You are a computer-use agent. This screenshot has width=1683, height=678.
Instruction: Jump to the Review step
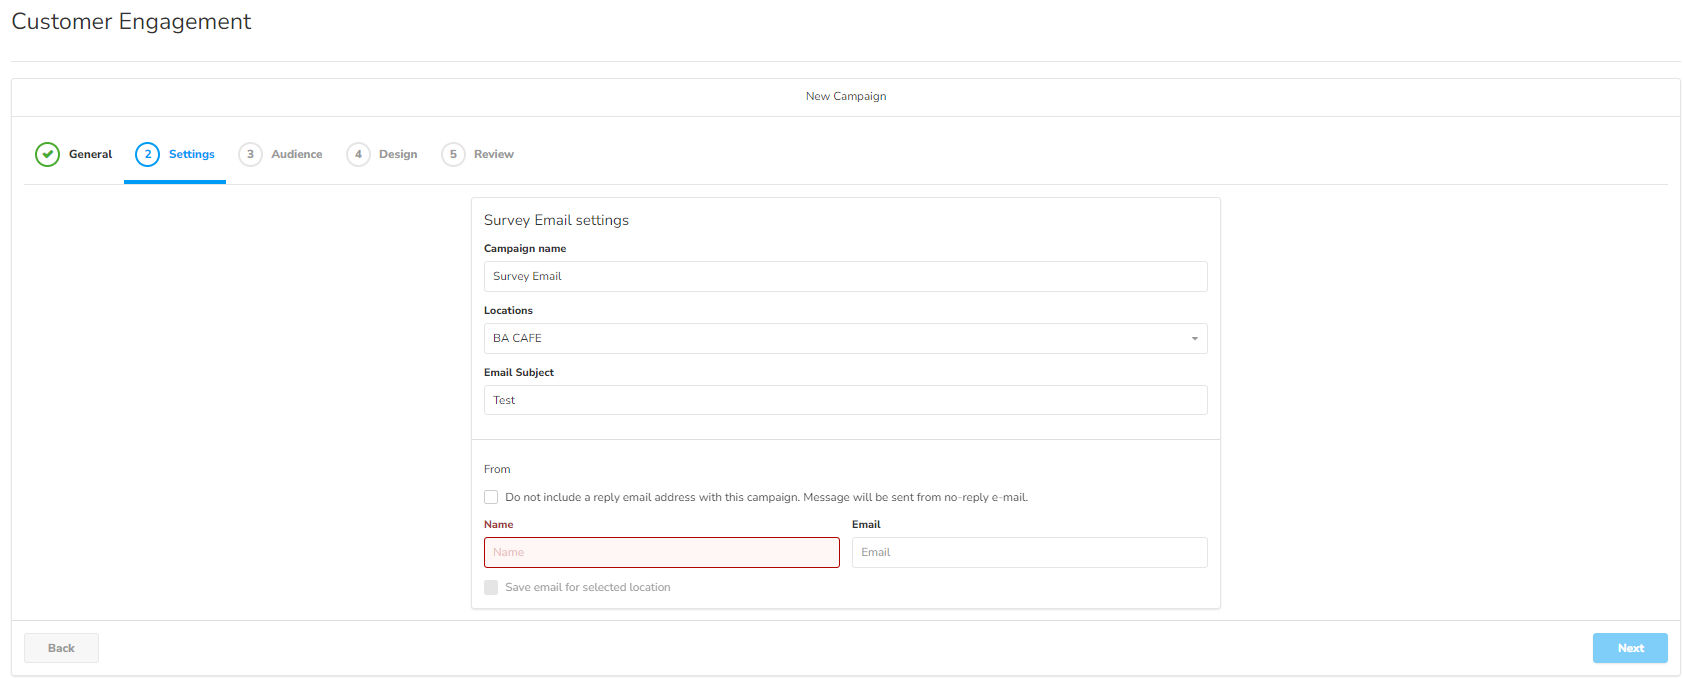click(493, 154)
